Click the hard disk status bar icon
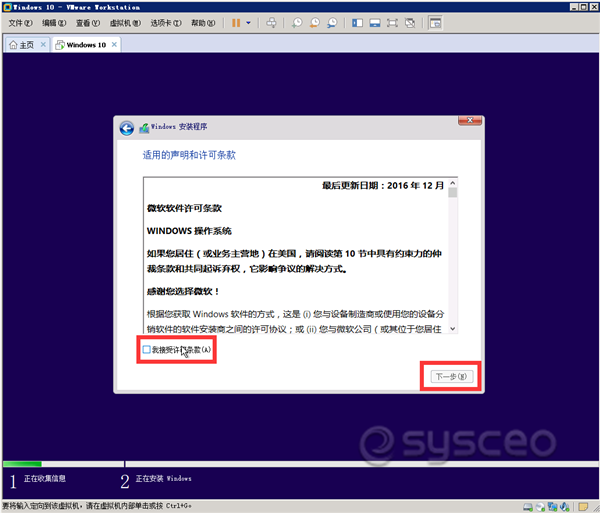 [528, 507]
